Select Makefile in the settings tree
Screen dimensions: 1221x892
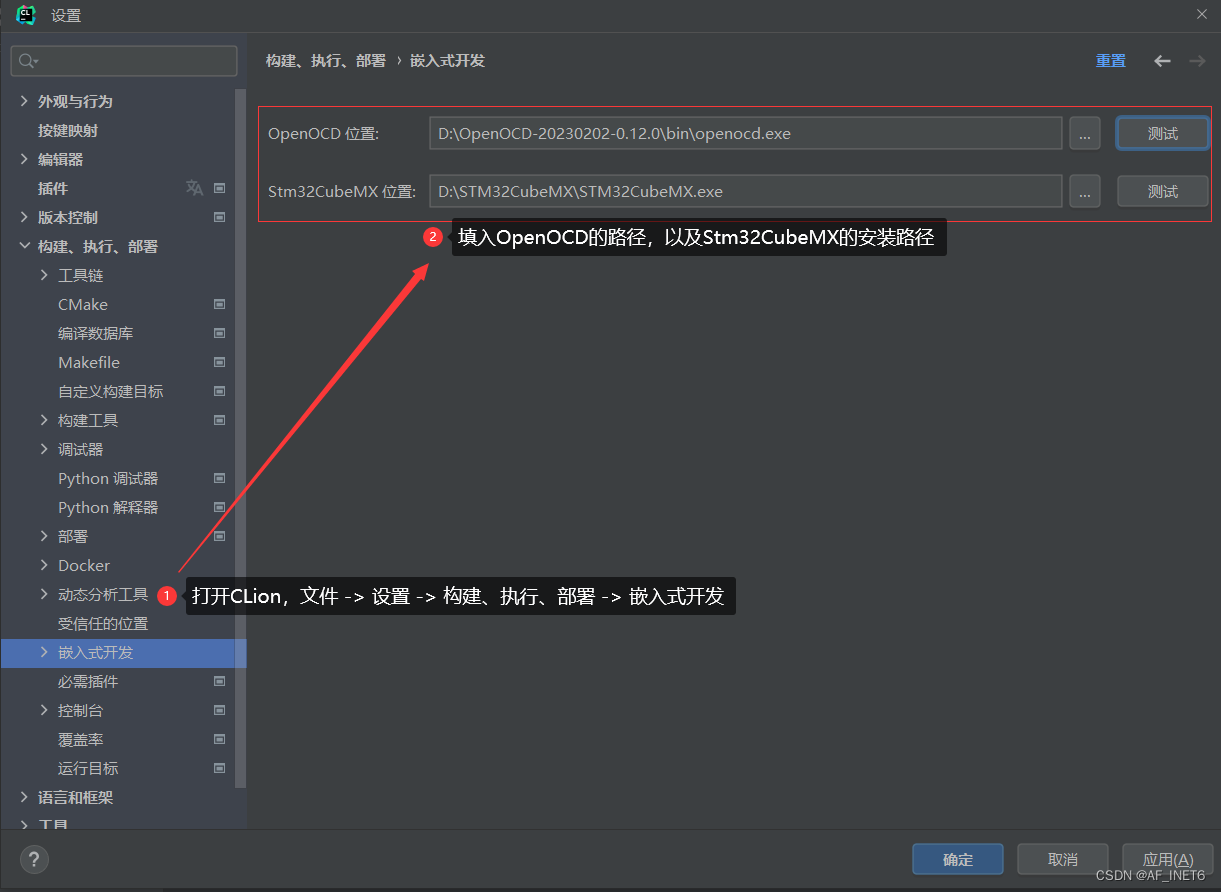[x=89, y=362]
